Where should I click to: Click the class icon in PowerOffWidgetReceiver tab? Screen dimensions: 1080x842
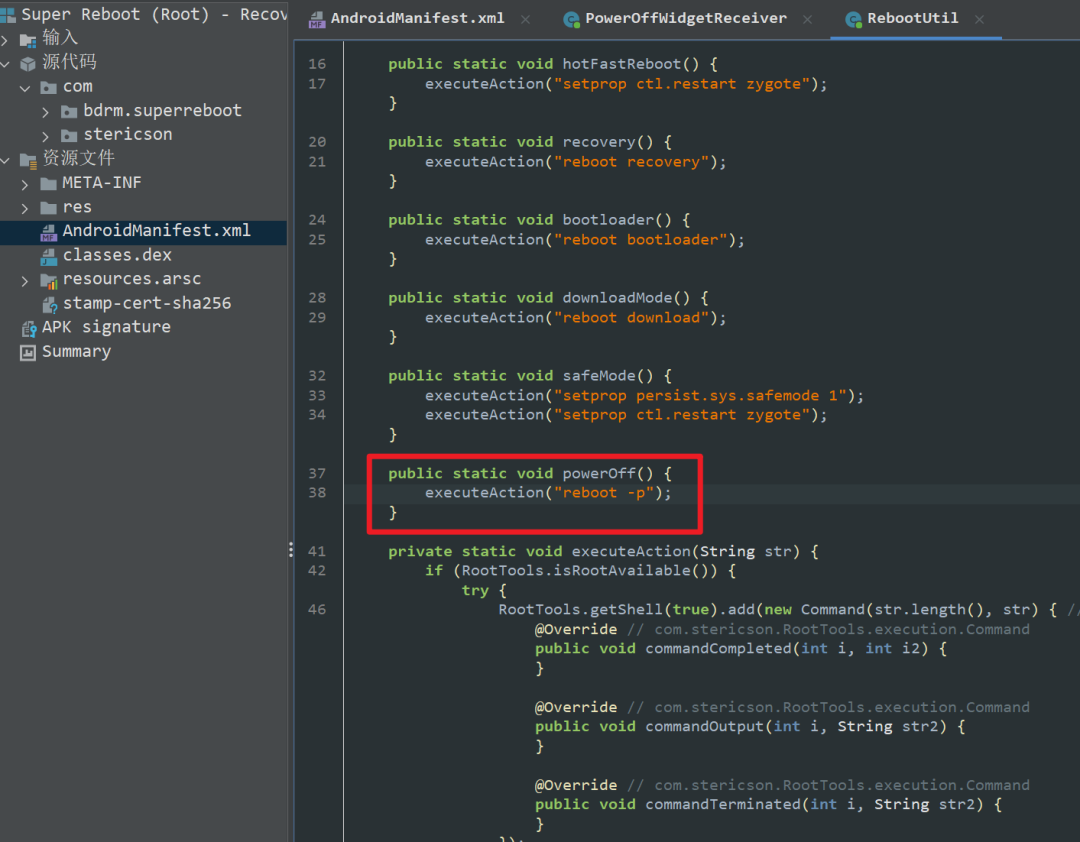click(x=571, y=20)
